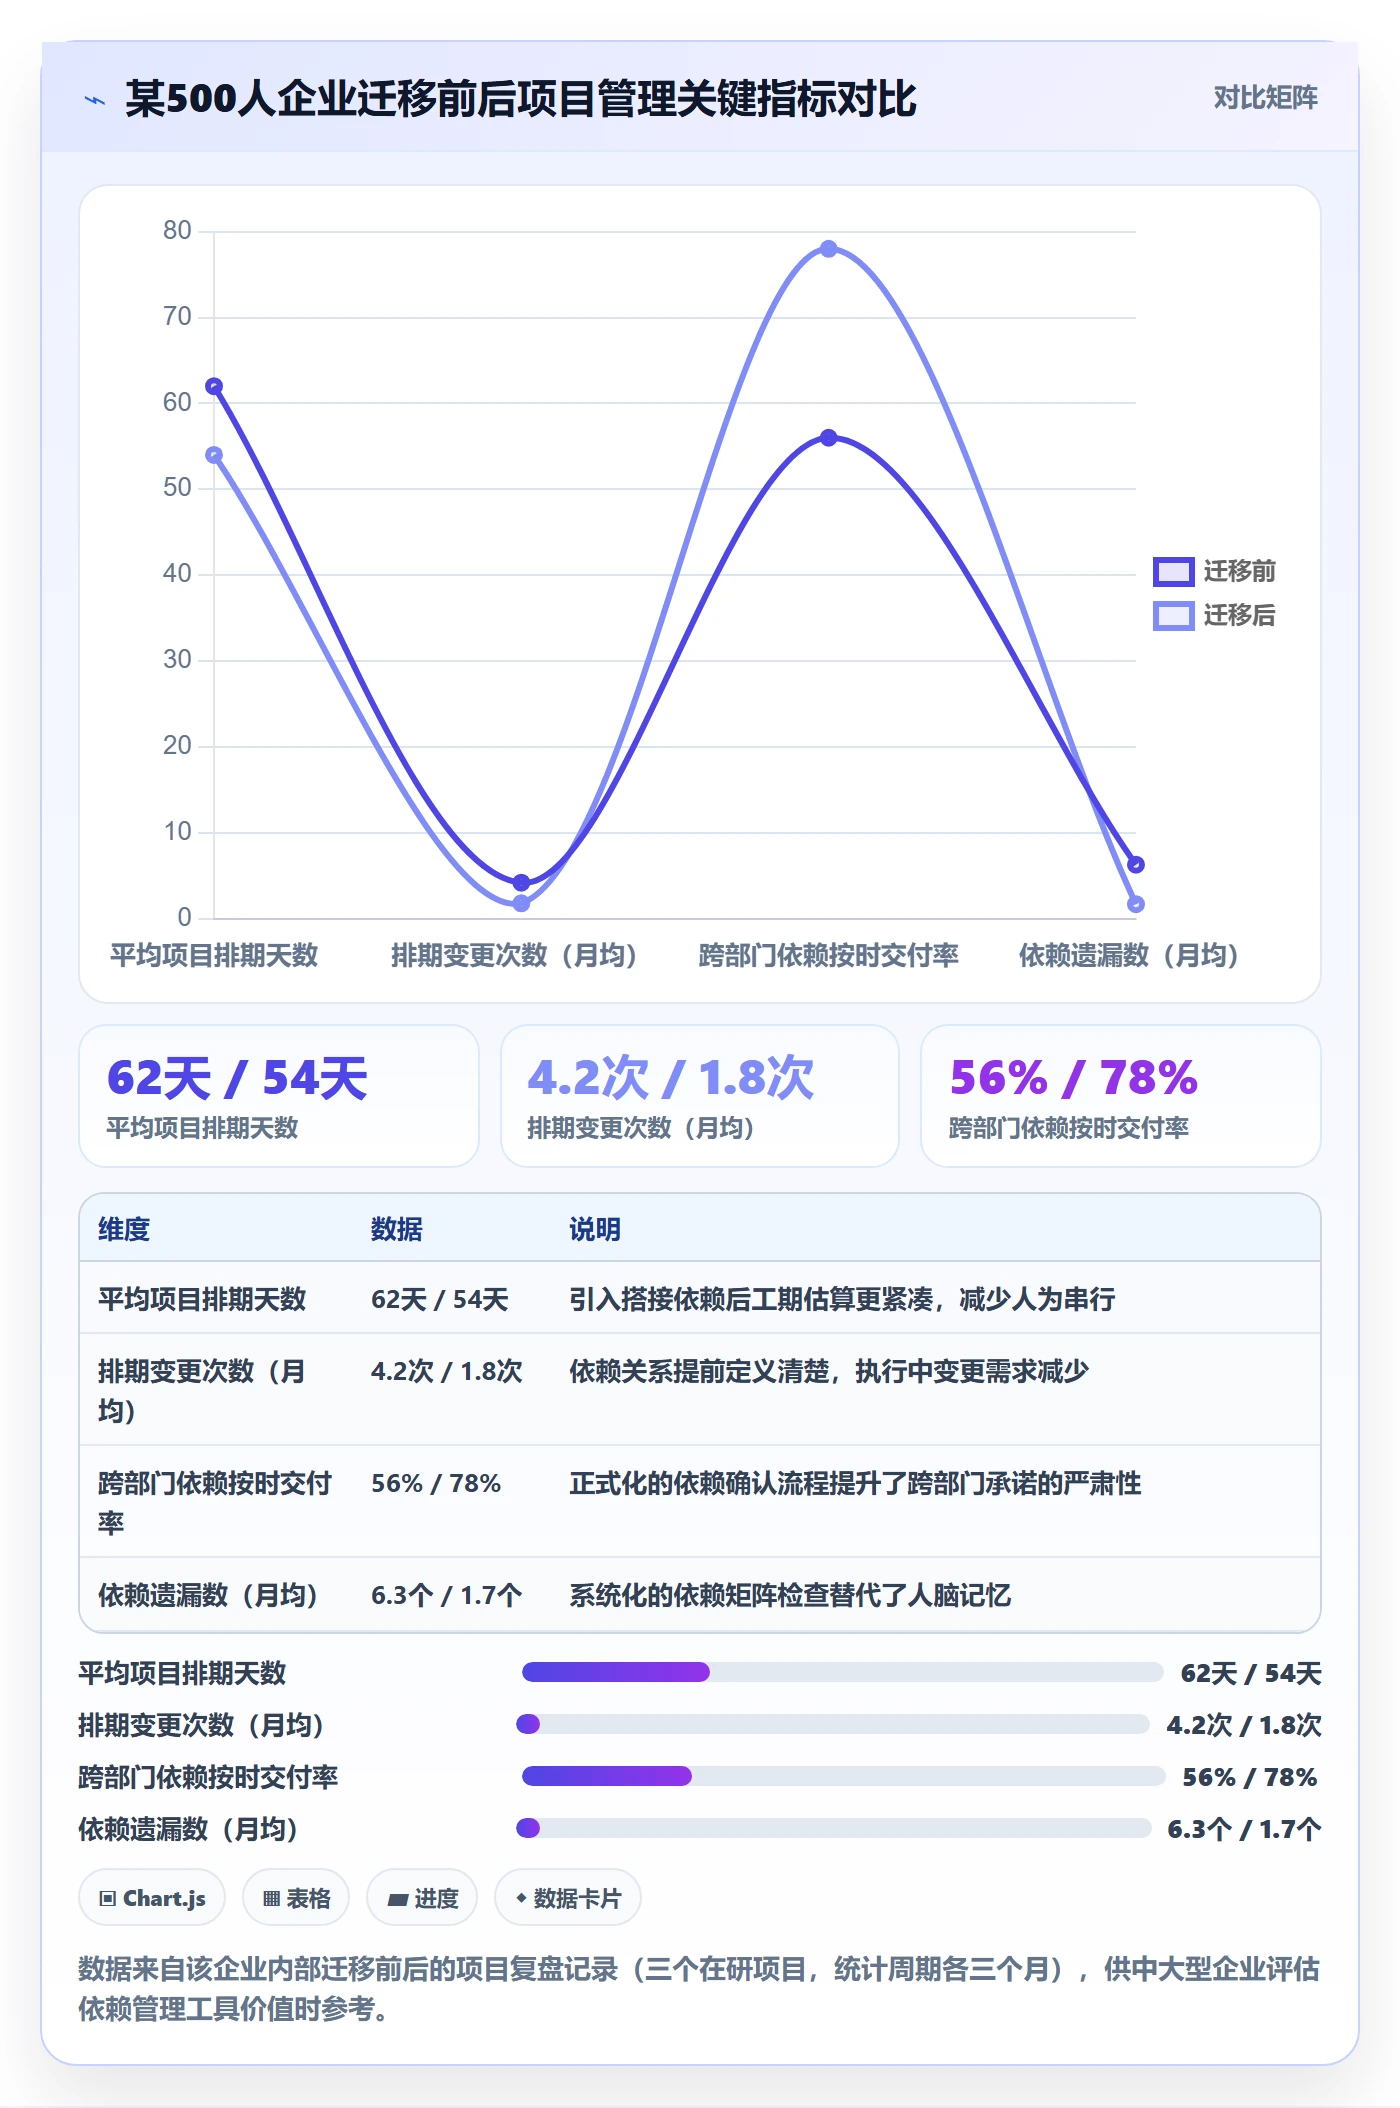Image resolution: width=1400 pixels, height=2108 pixels.
Task: Click the 表格 tag chip
Action: tap(296, 1897)
